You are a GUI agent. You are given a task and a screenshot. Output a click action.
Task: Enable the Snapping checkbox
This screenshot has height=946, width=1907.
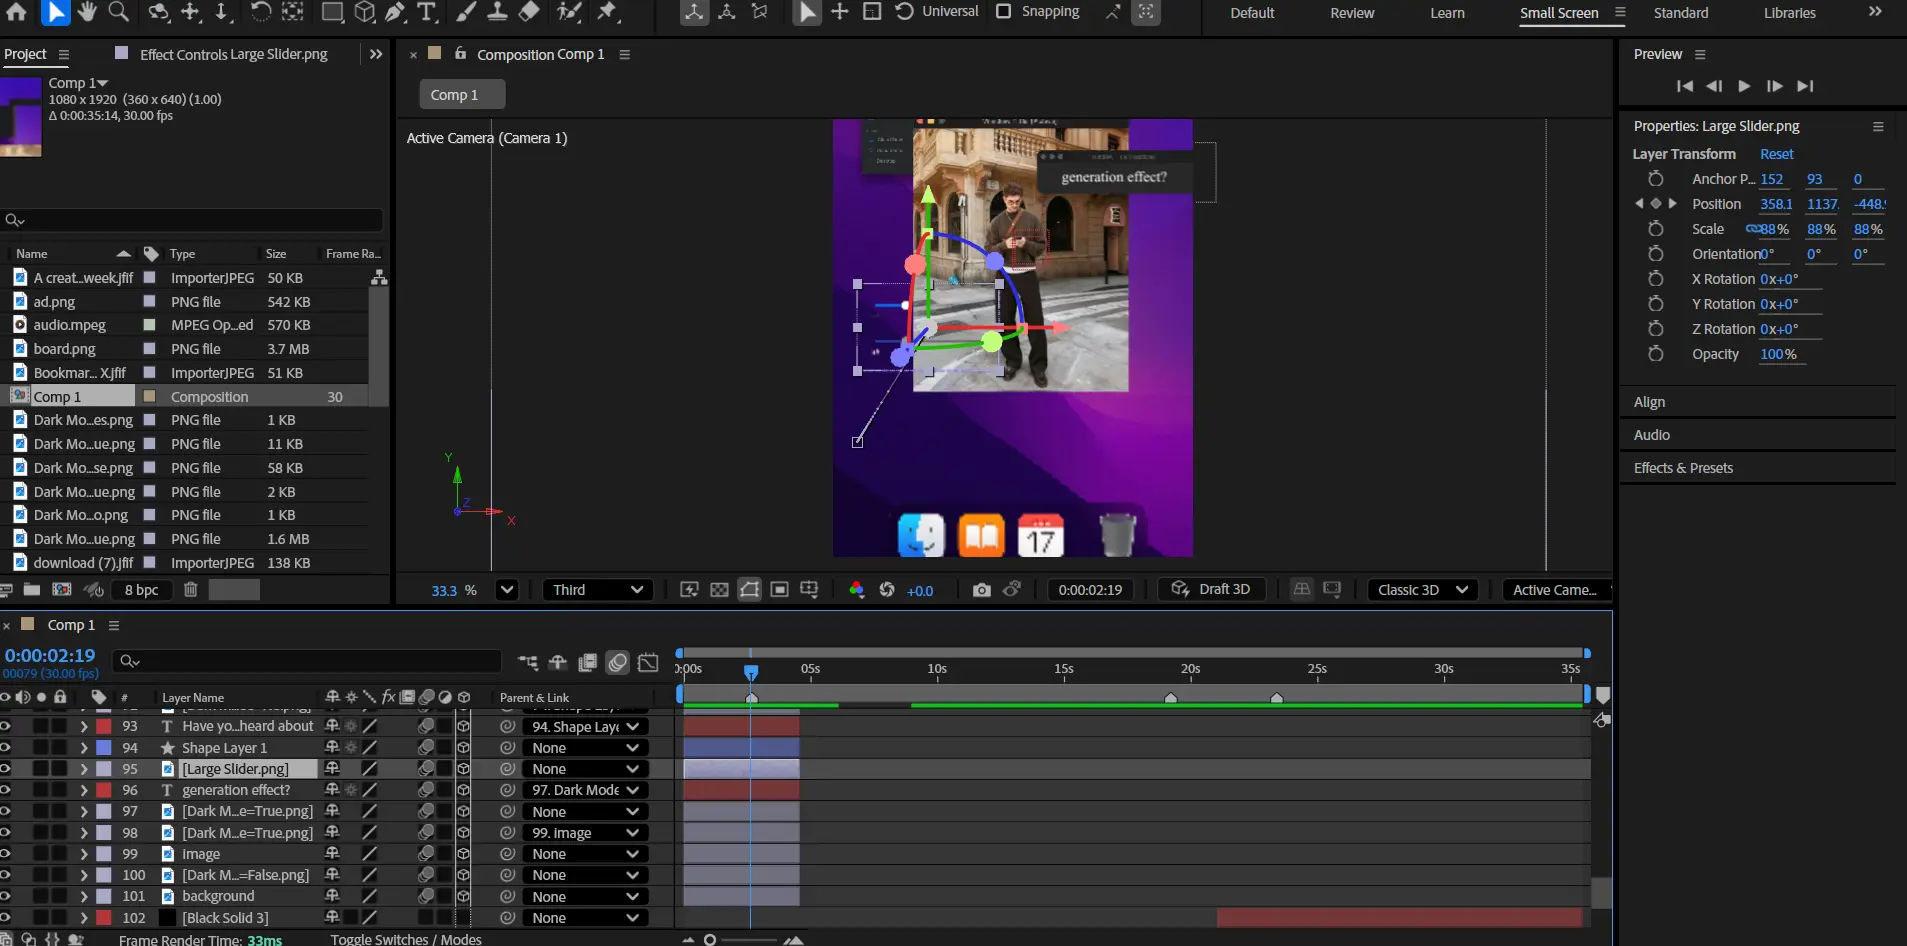[x=1003, y=12]
